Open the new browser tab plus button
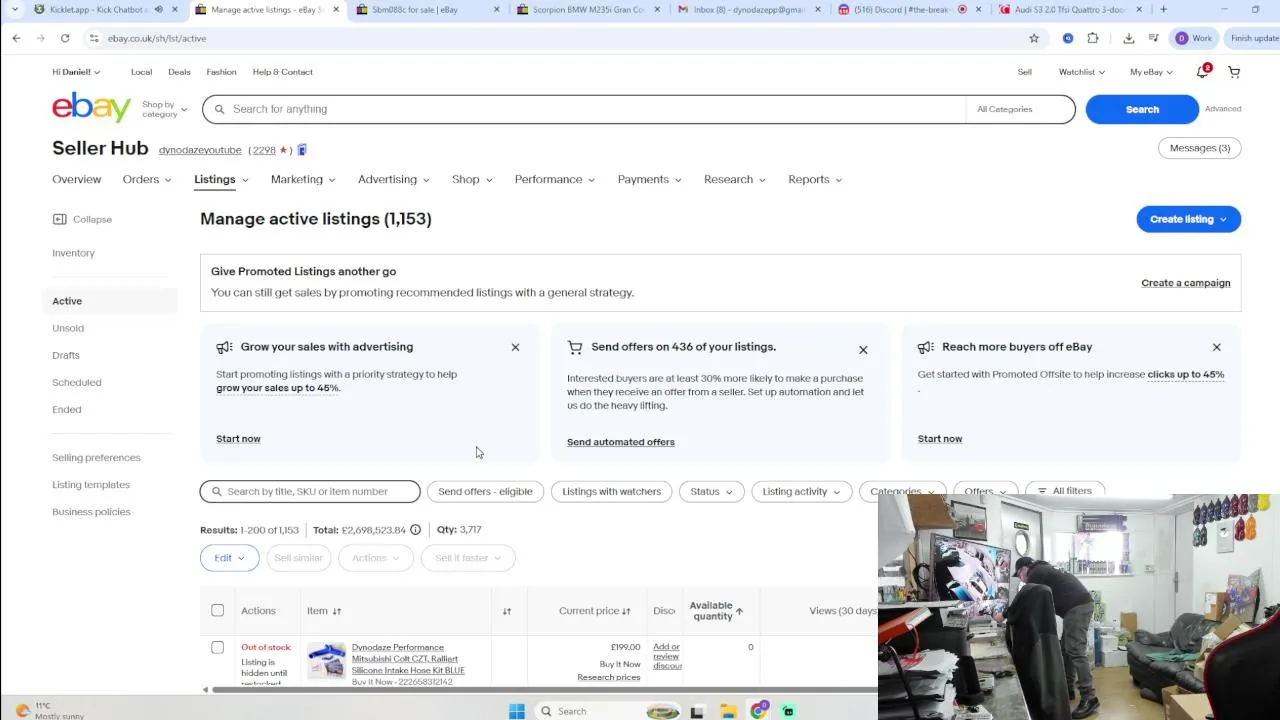The width and height of the screenshot is (1280, 720). [1163, 10]
